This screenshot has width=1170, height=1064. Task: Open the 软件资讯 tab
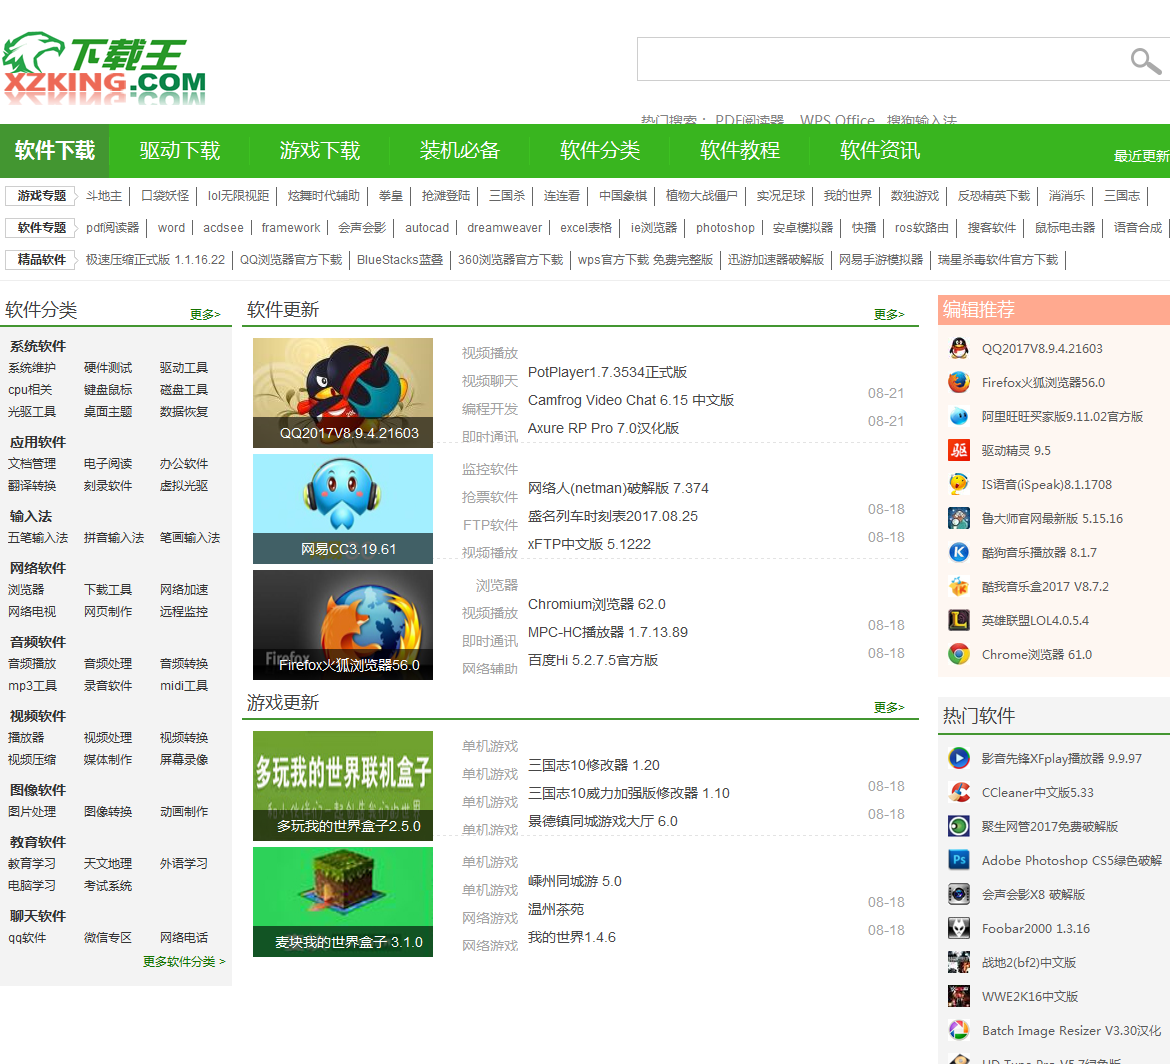[x=880, y=151]
